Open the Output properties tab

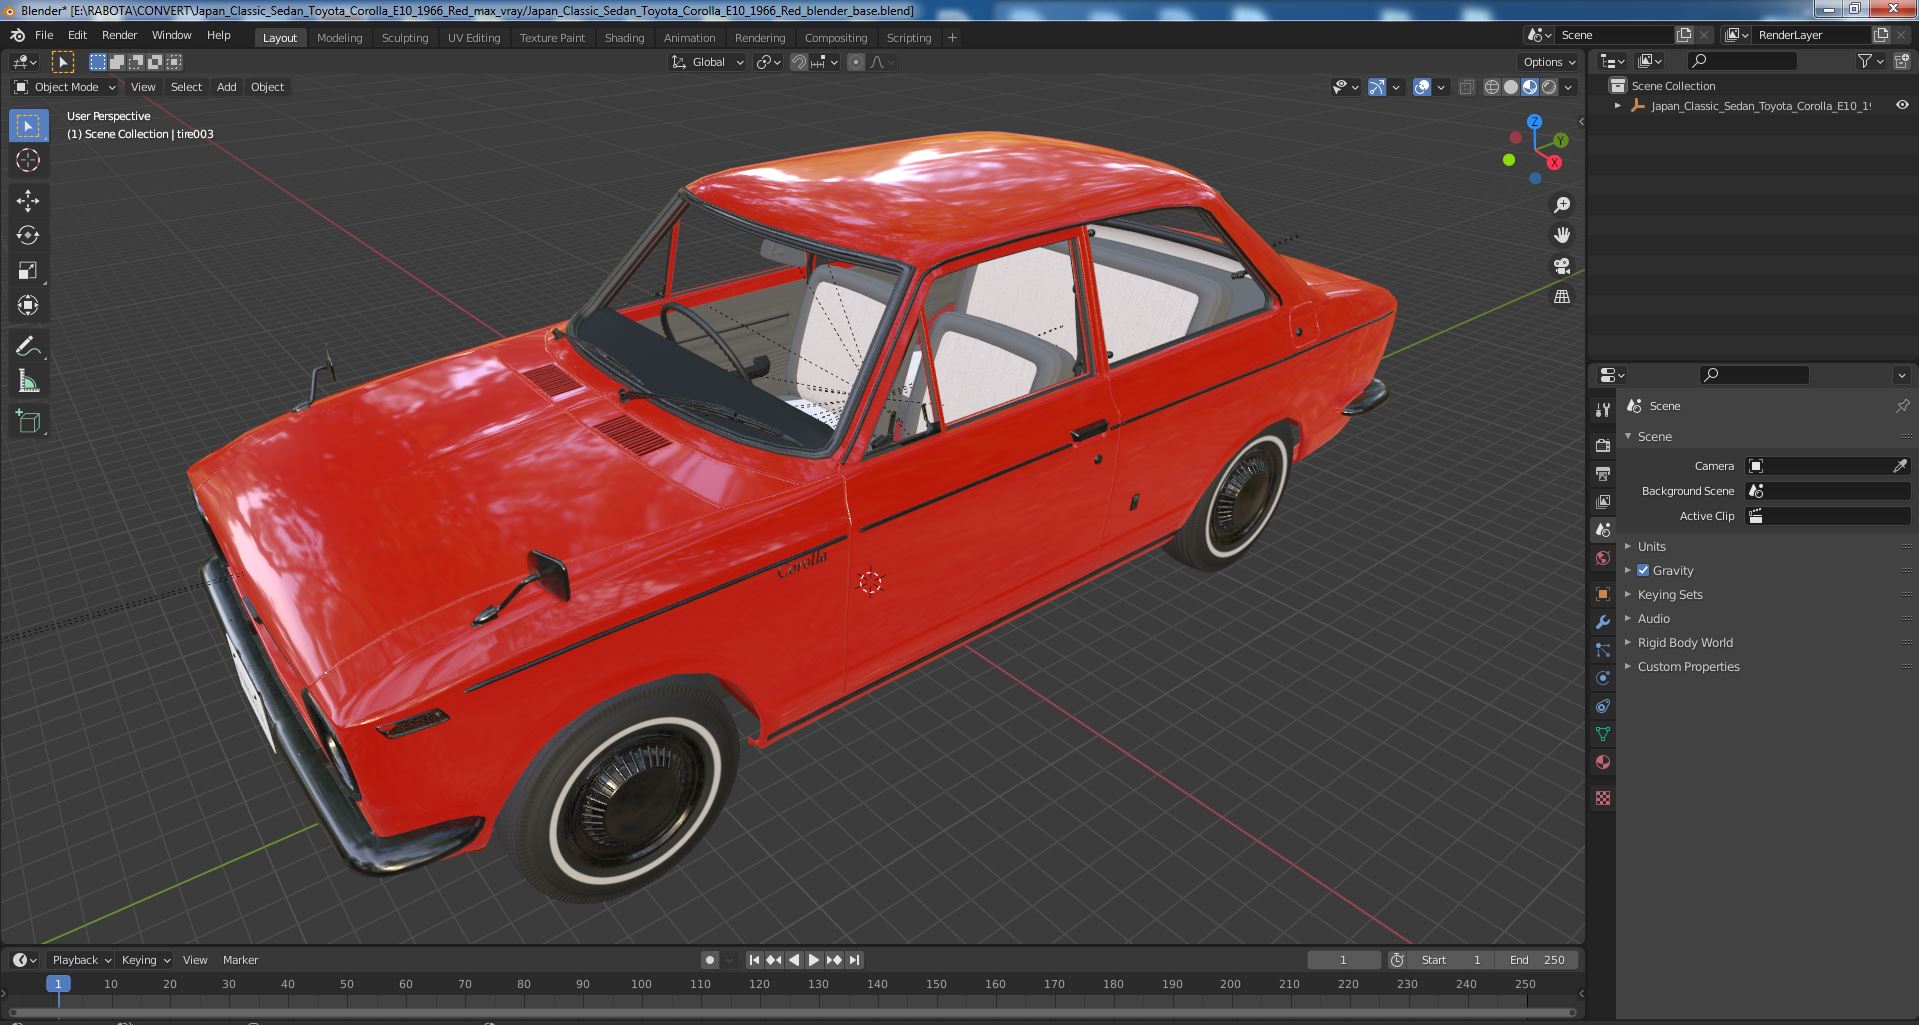(x=1603, y=473)
